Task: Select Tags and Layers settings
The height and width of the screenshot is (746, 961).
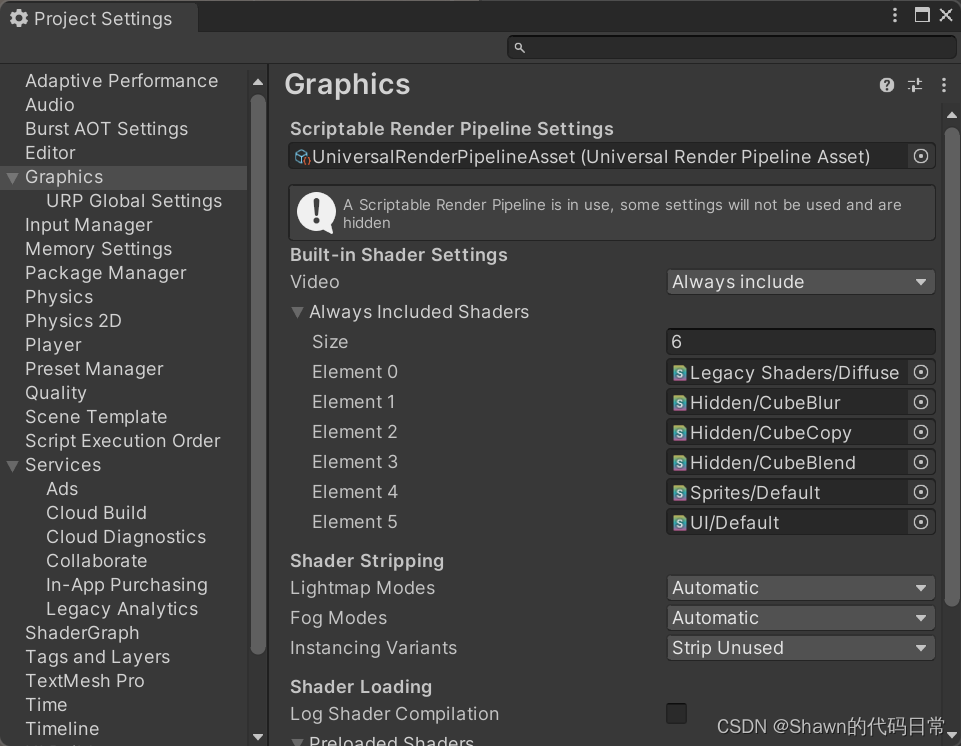Action: tap(97, 657)
